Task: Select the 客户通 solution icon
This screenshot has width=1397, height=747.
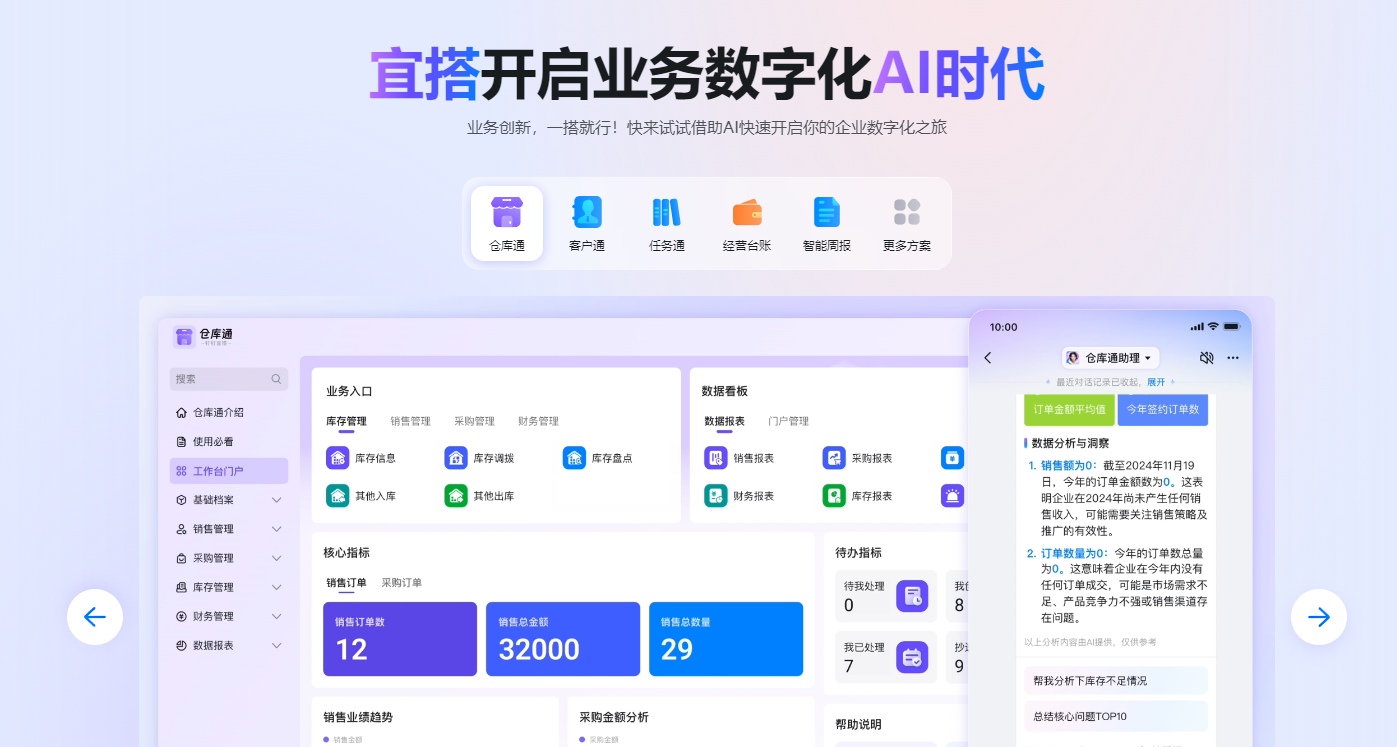Action: tap(587, 212)
